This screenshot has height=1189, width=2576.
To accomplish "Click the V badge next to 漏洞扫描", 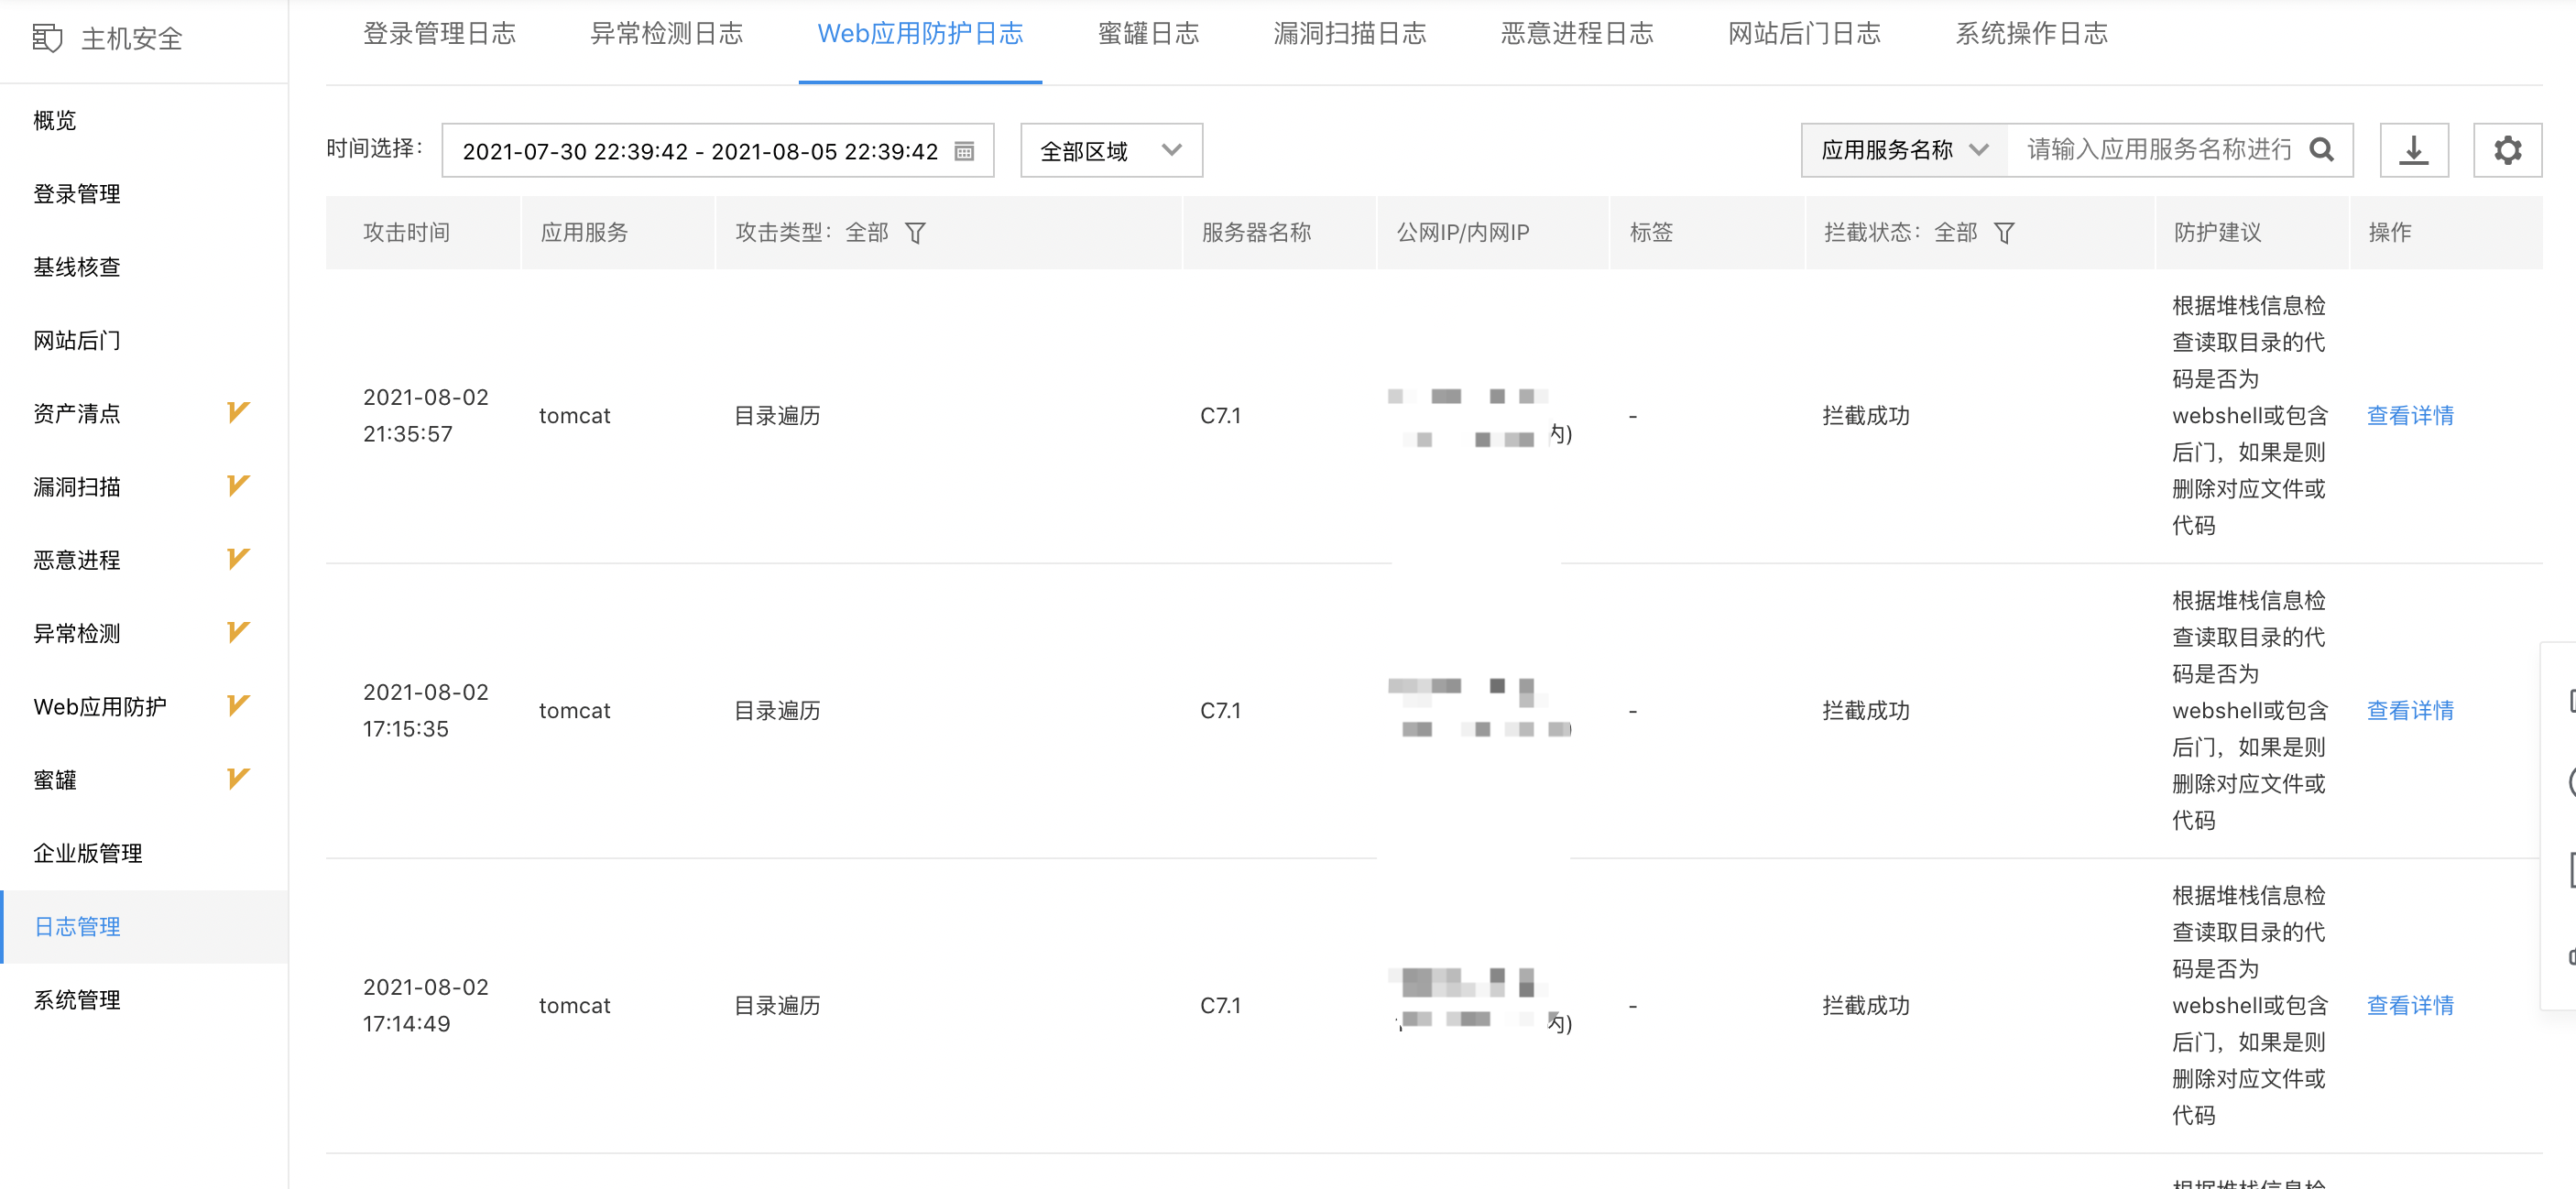I will [x=237, y=485].
